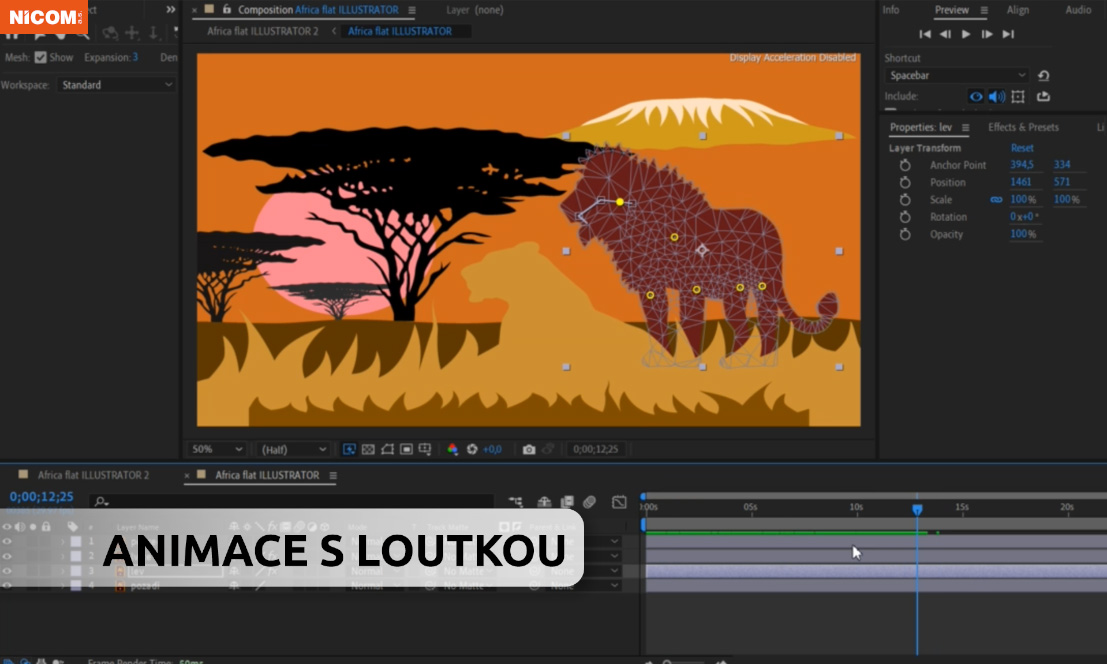Click the Opacity value 100%
1107x664 pixels.
coord(1023,234)
